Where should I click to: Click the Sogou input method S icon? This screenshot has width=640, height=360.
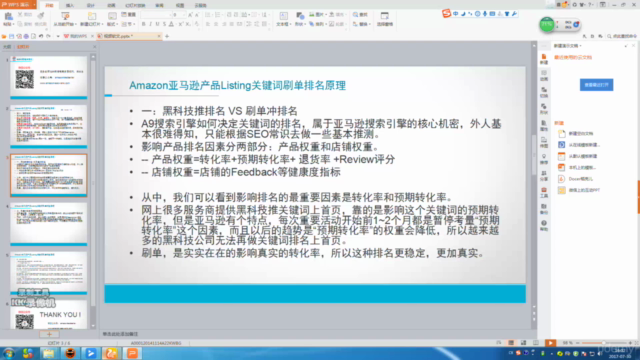pos(447,14)
